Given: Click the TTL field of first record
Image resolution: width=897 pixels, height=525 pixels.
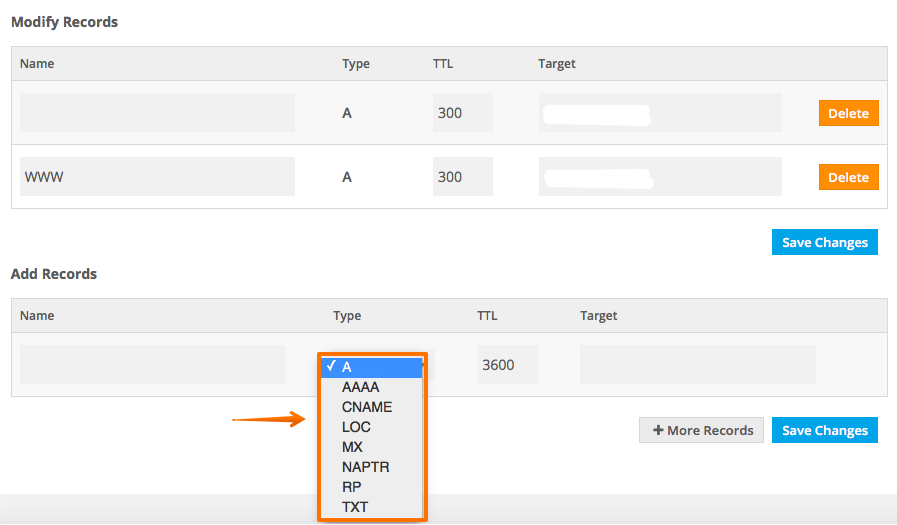Looking at the screenshot, I should [x=462, y=113].
